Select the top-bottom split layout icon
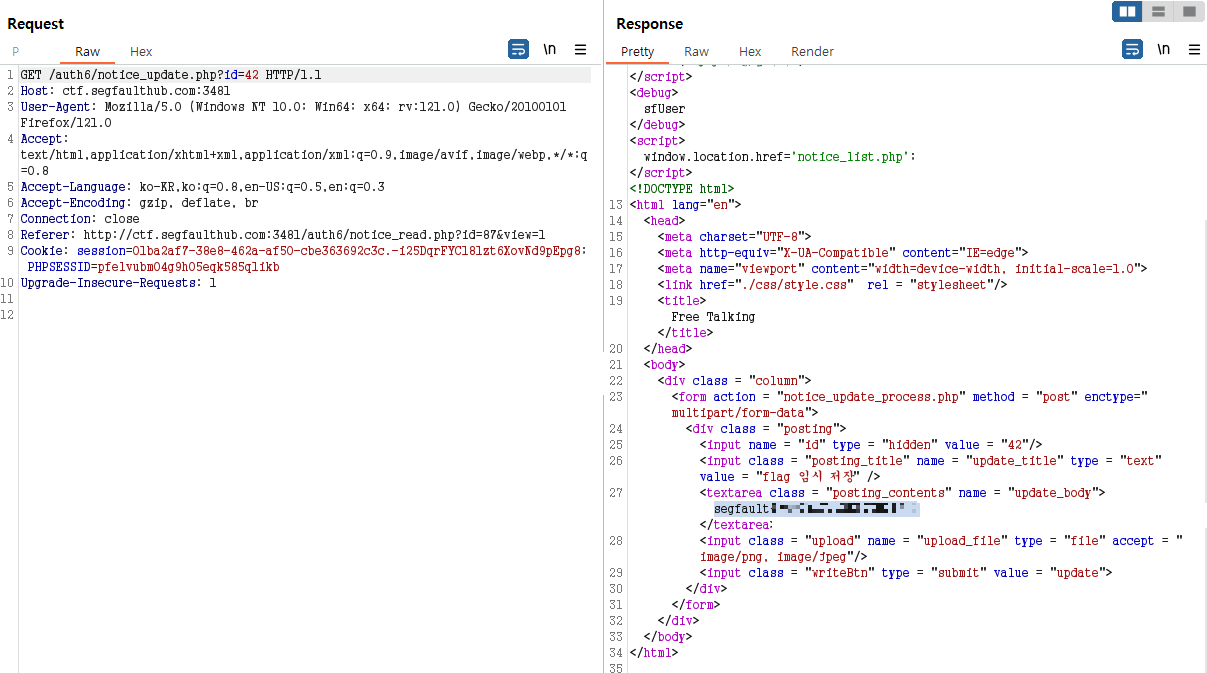 click(1158, 12)
